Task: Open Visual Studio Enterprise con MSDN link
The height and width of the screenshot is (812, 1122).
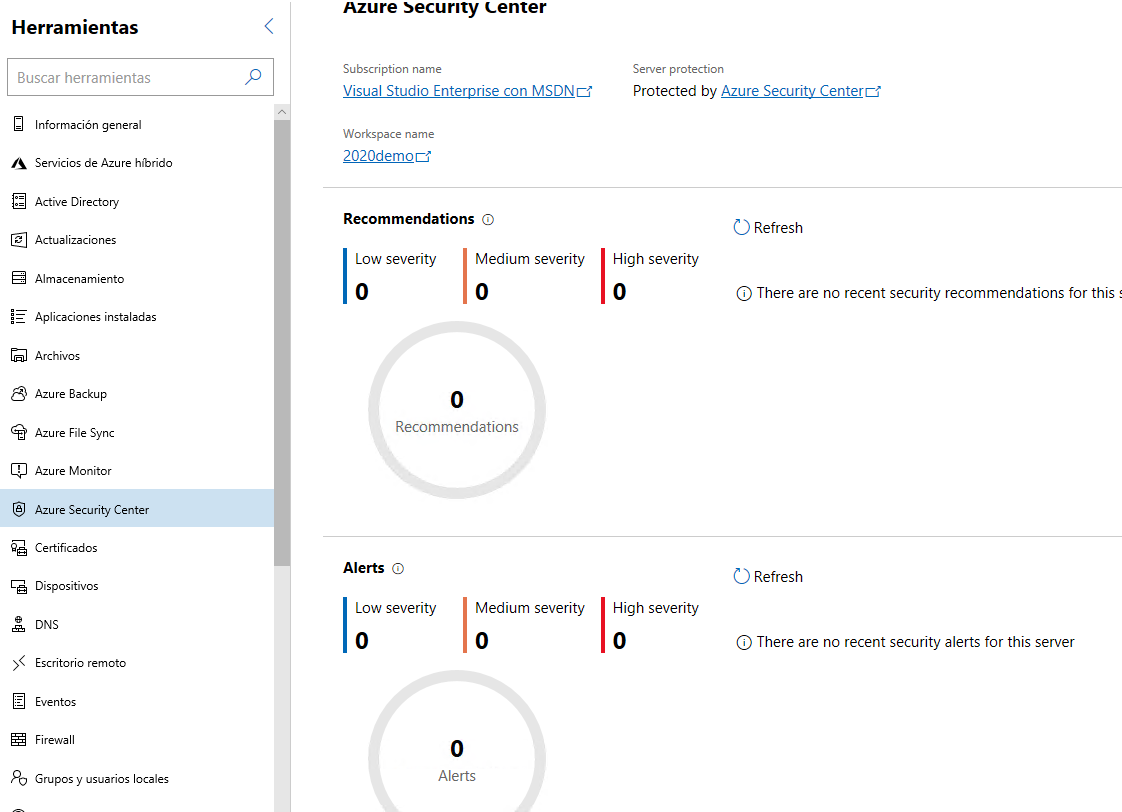Action: 459,91
